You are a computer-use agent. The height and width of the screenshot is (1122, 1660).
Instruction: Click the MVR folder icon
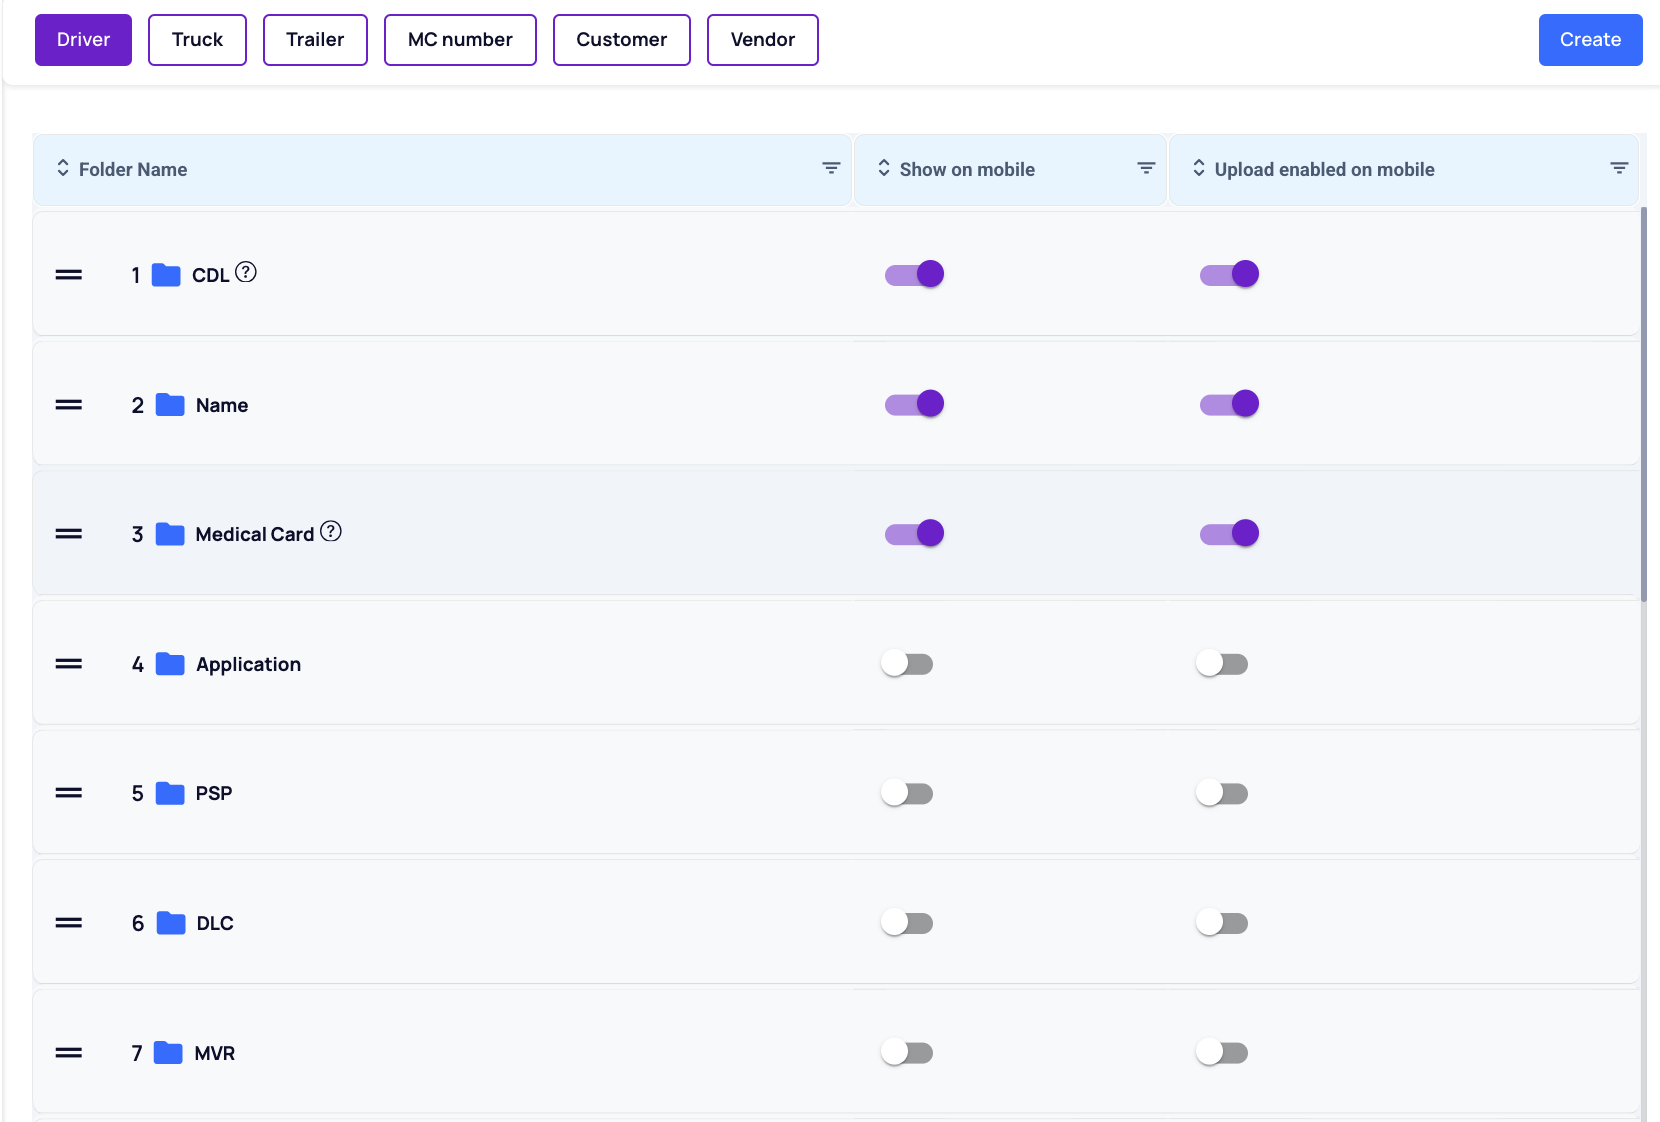pyautogui.click(x=168, y=1053)
